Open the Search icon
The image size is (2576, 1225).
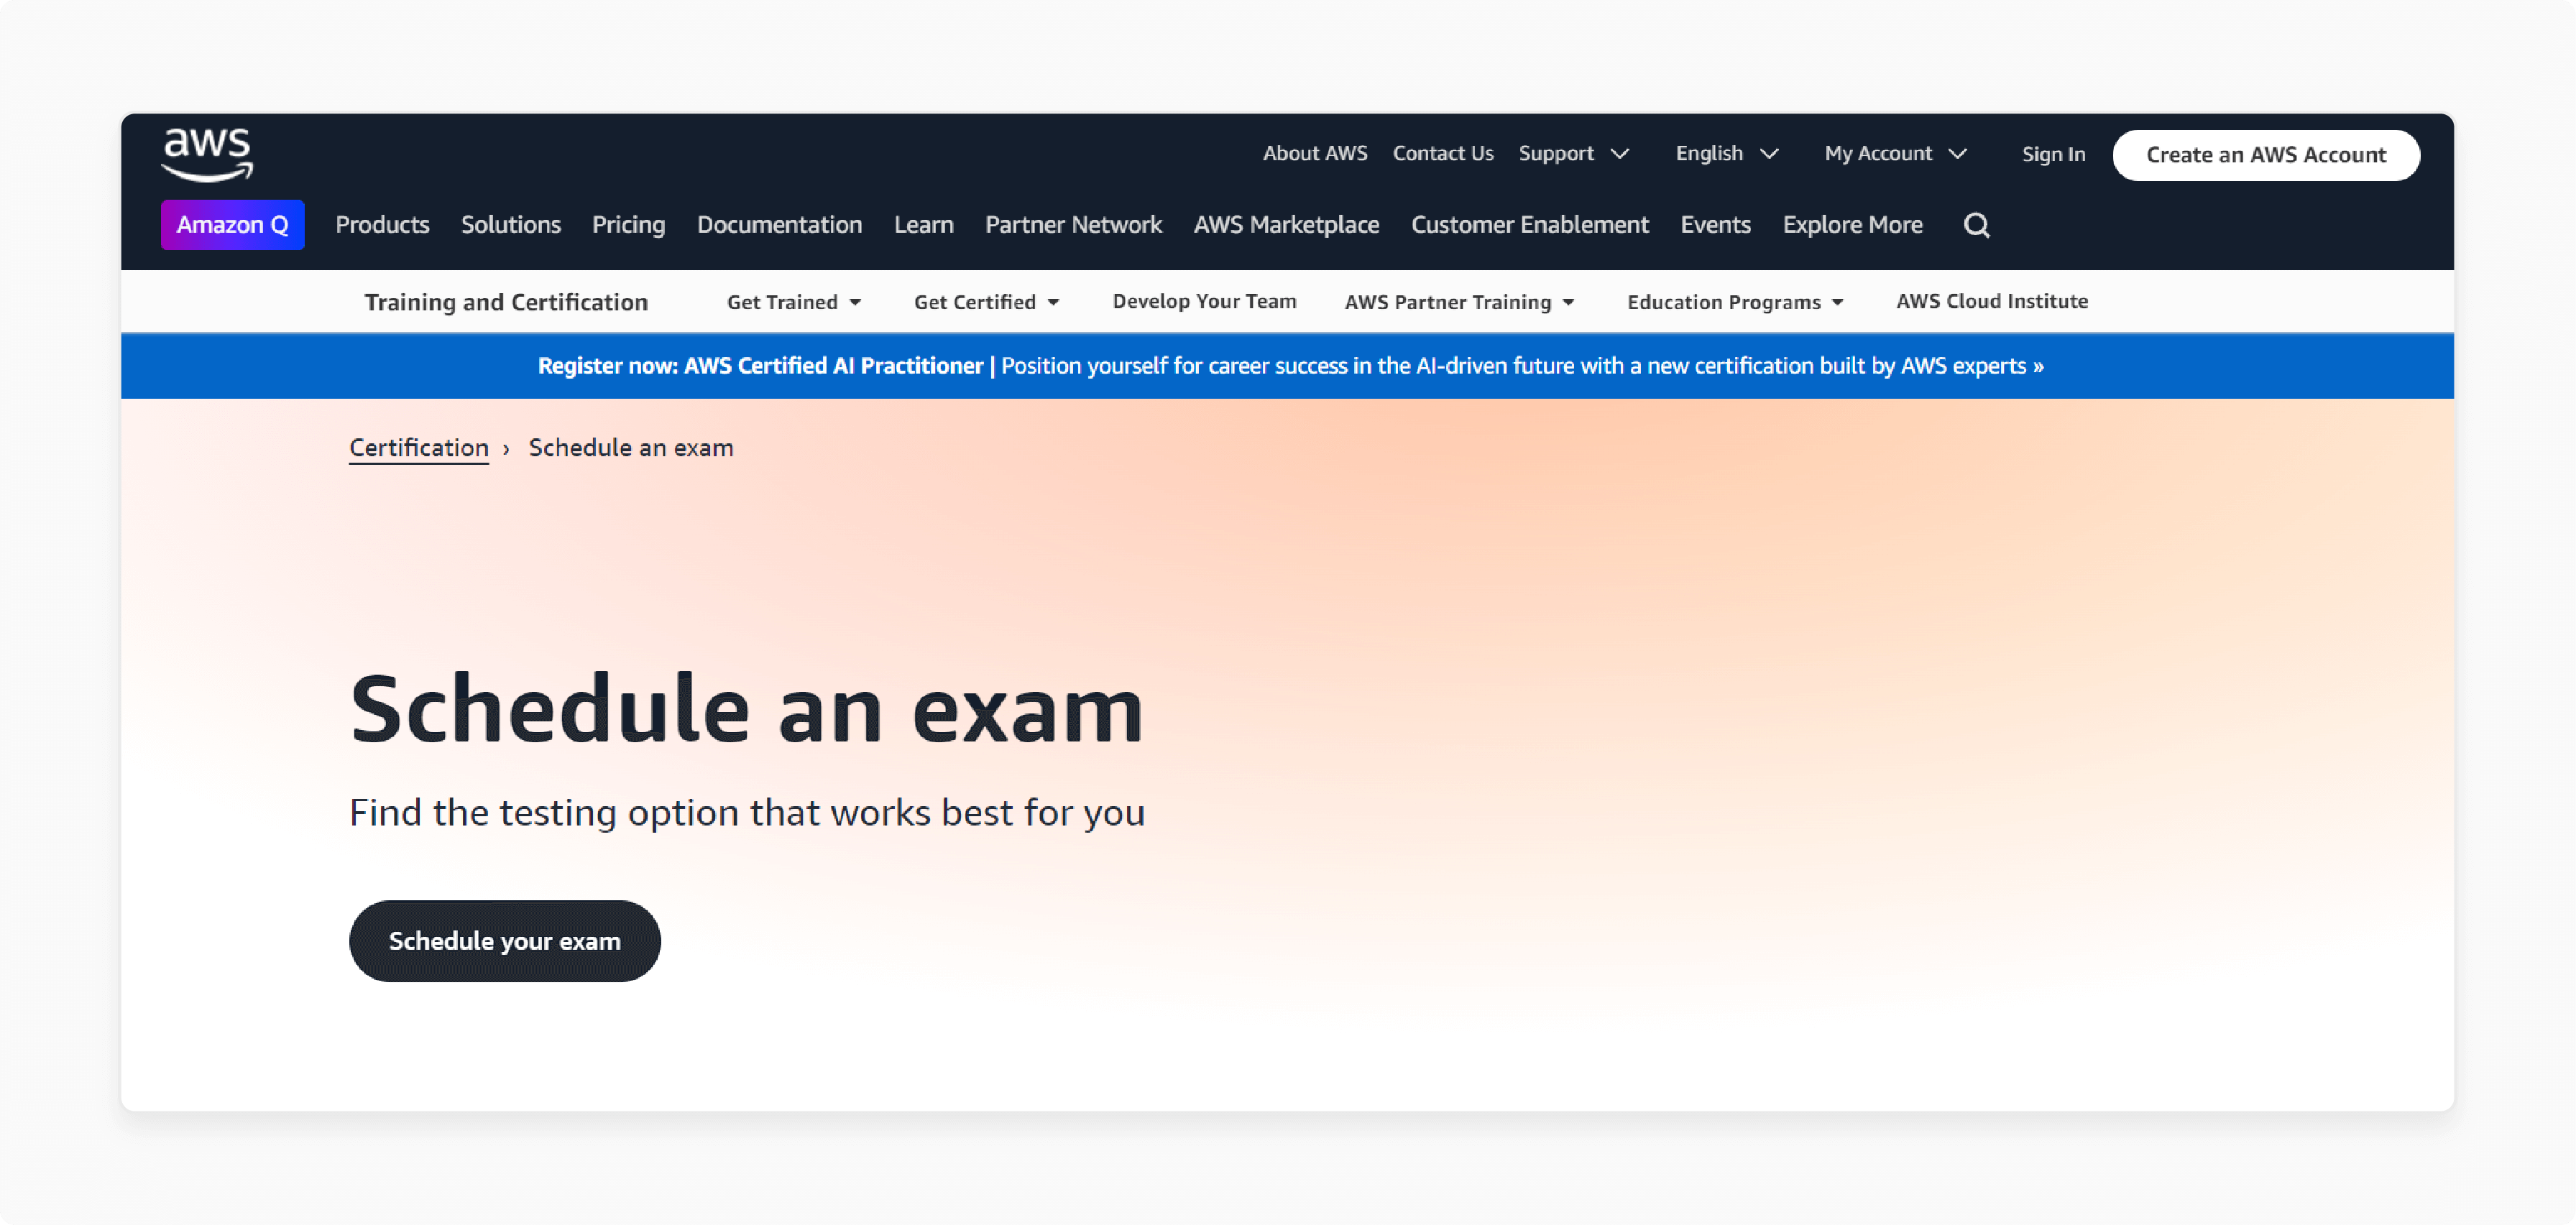pos(1978,223)
